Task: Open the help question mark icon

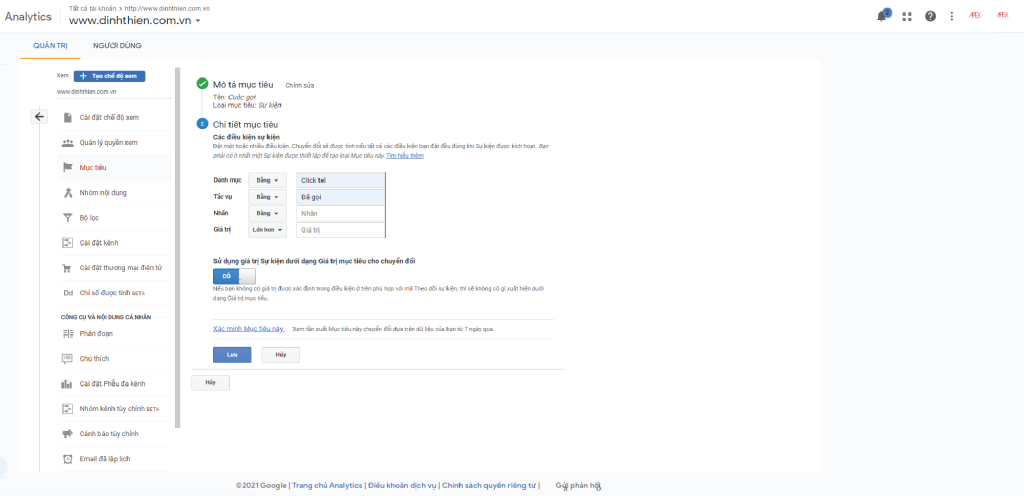Action: point(930,16)
